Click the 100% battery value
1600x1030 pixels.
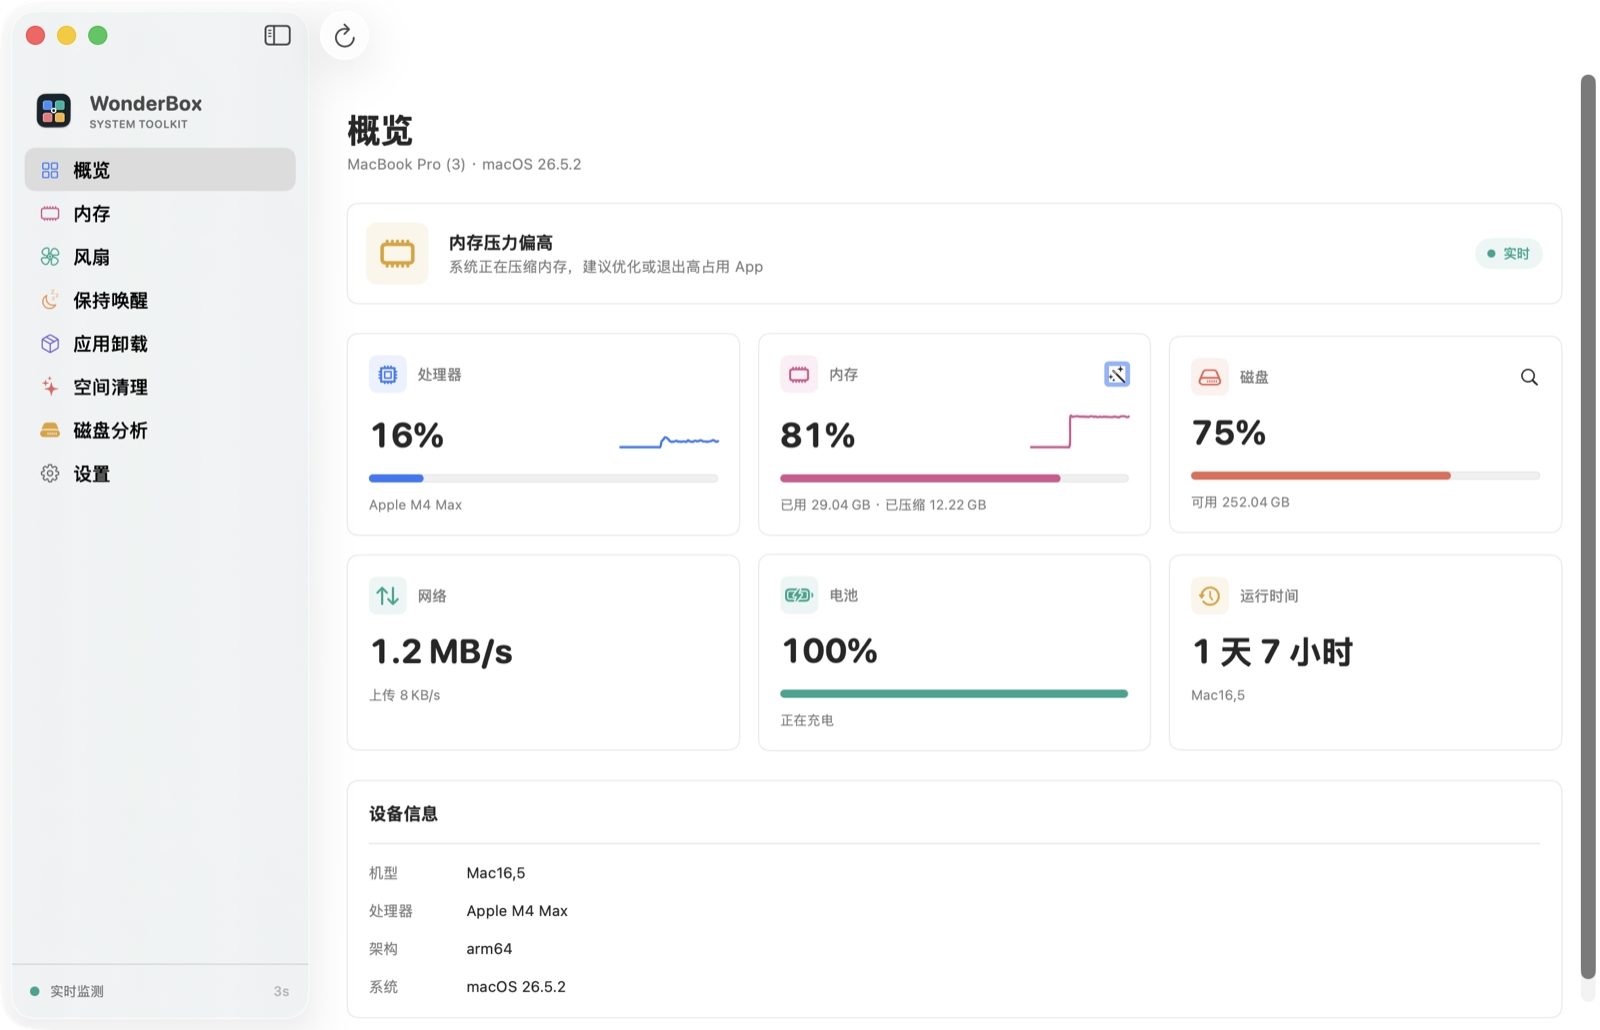pos(830,651)
